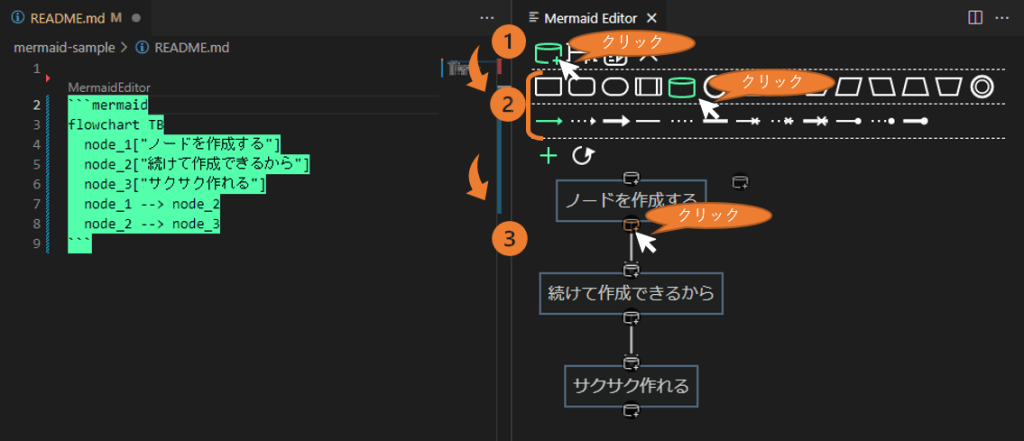This screenshot has height=441, width=1024.
Task: Select the thick arrow link style
Action: coord(616,121)
